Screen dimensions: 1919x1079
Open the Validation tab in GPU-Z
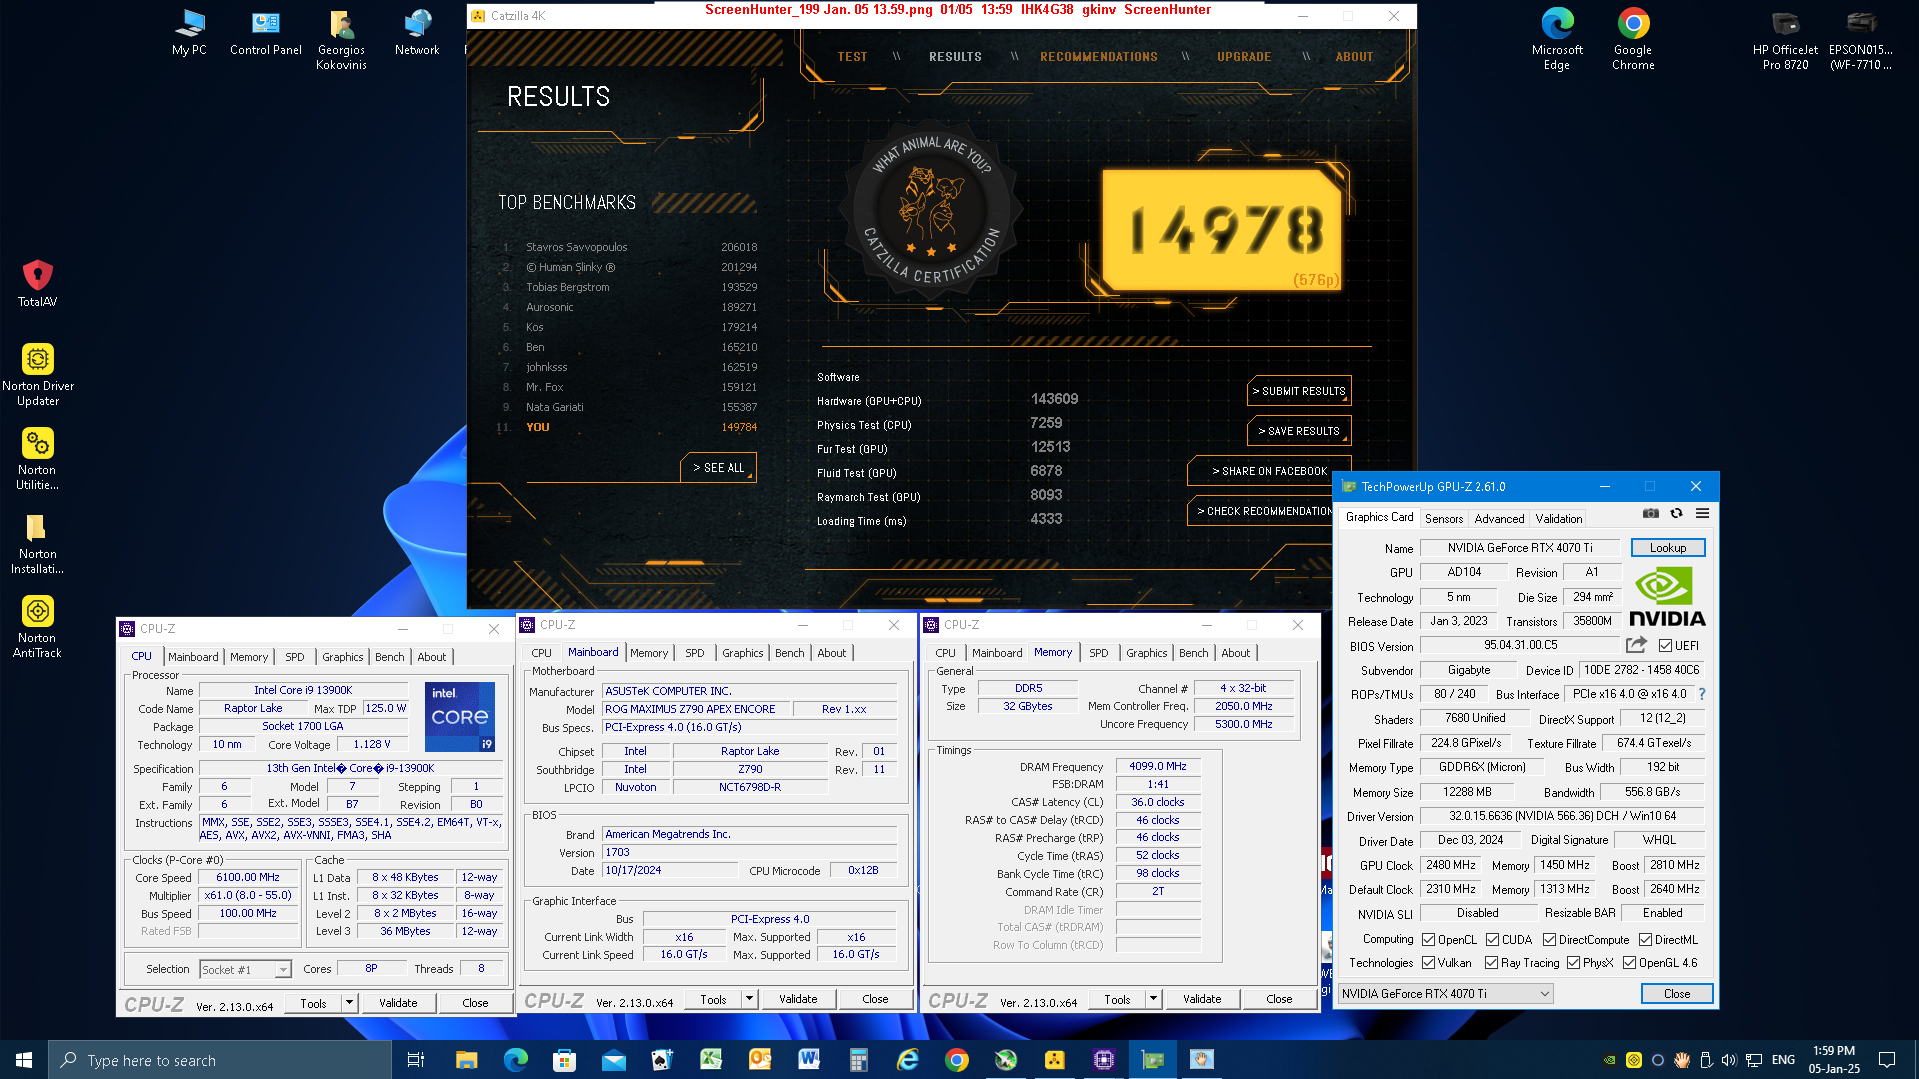(x=1559, y=518)
